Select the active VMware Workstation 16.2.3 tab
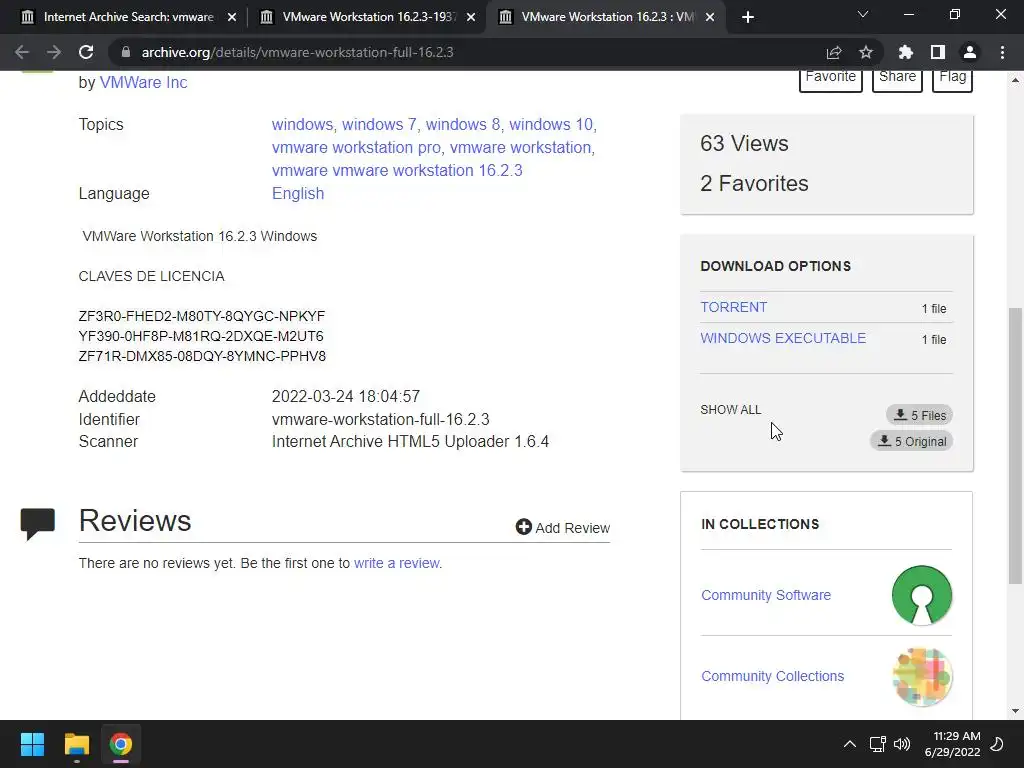 [x=607, y=17]
